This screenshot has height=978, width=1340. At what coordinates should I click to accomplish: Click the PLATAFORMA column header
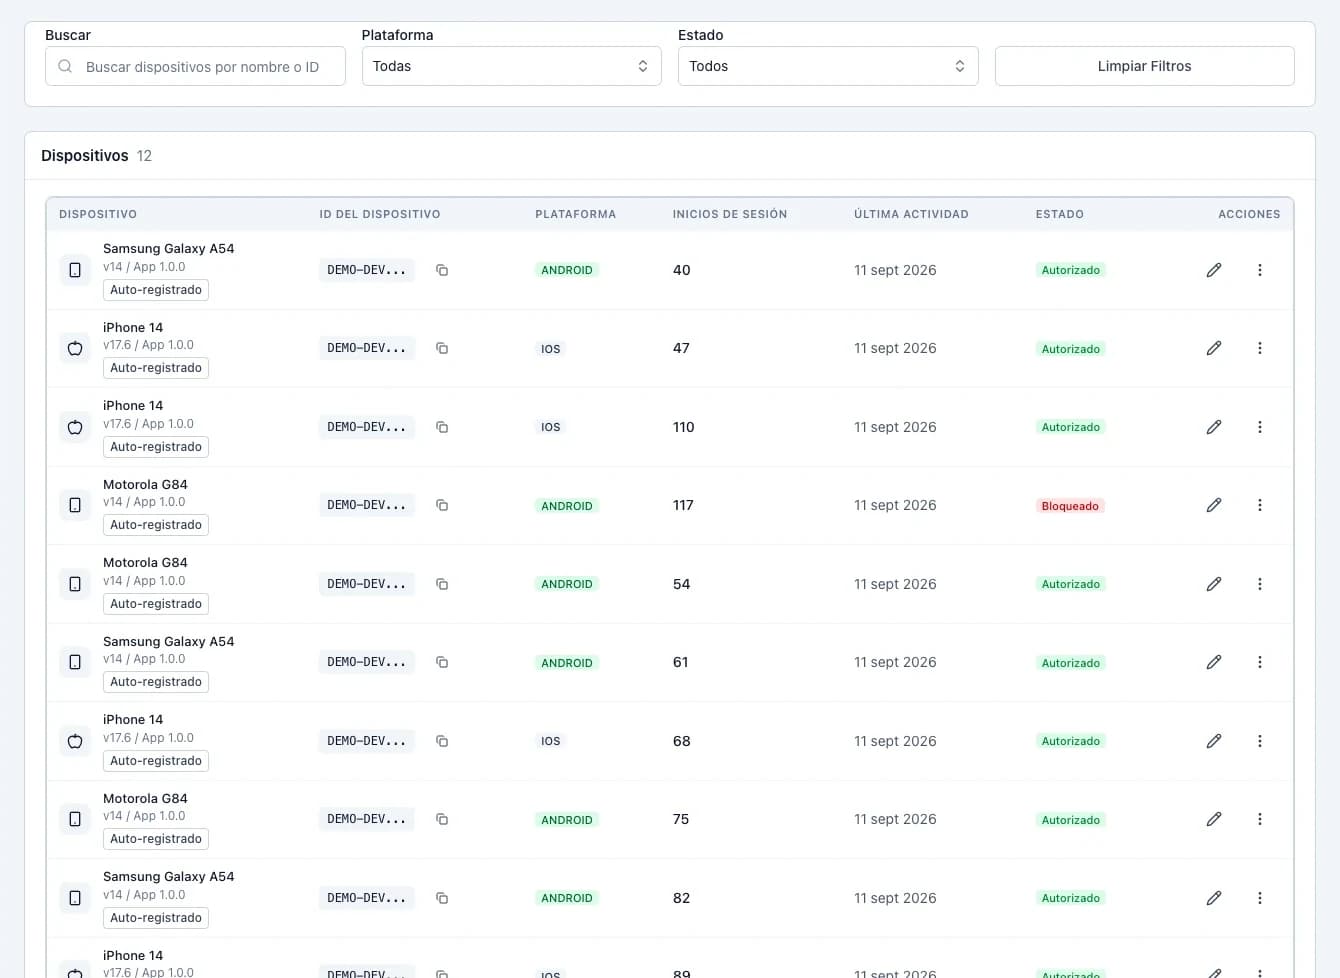pyautogui.click(x=576, y=214)
